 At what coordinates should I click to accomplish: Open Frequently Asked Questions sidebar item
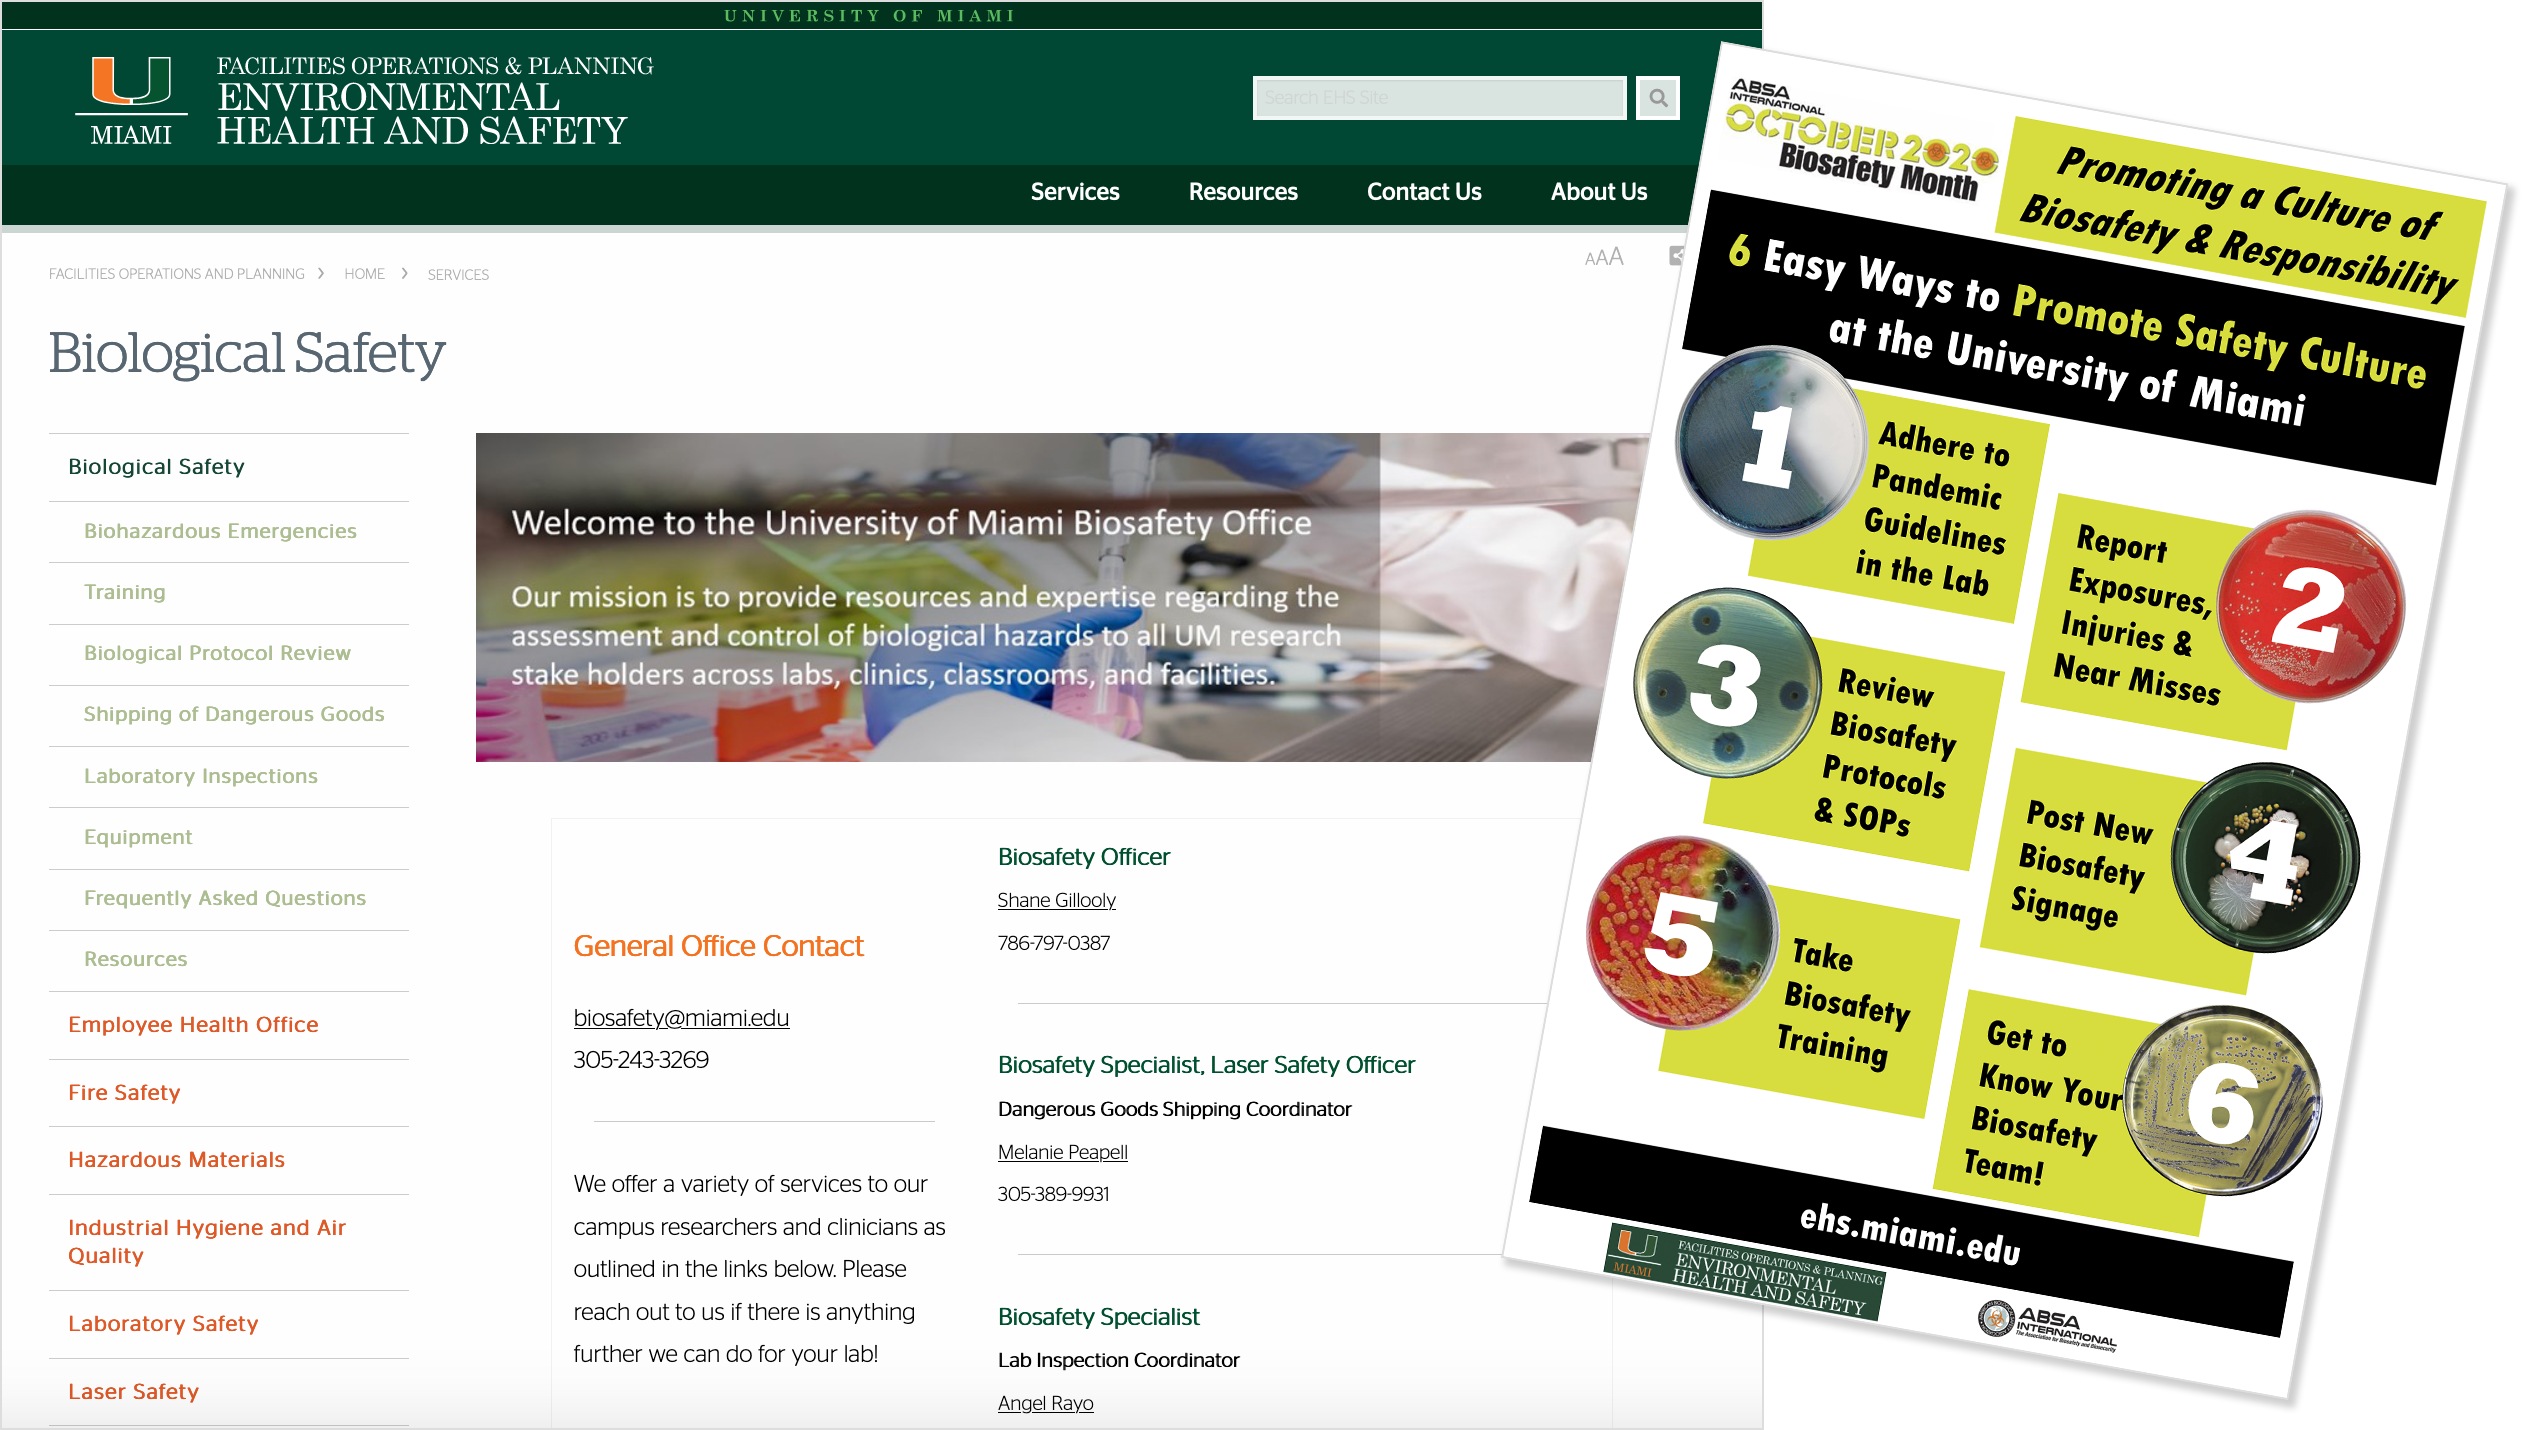click(x=225, y=898)
